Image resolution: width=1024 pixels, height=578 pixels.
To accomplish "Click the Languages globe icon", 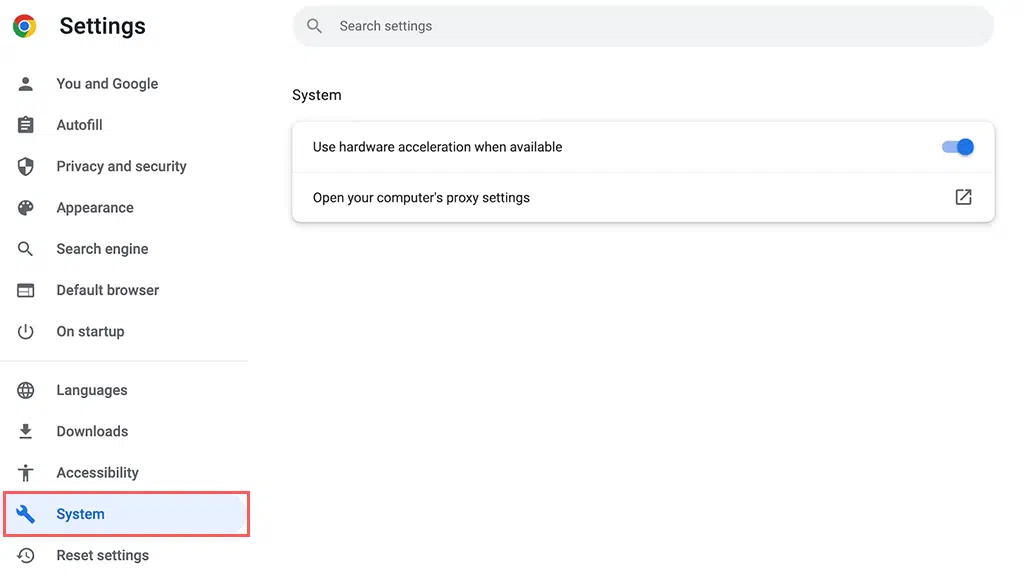I will click(26, 391).
